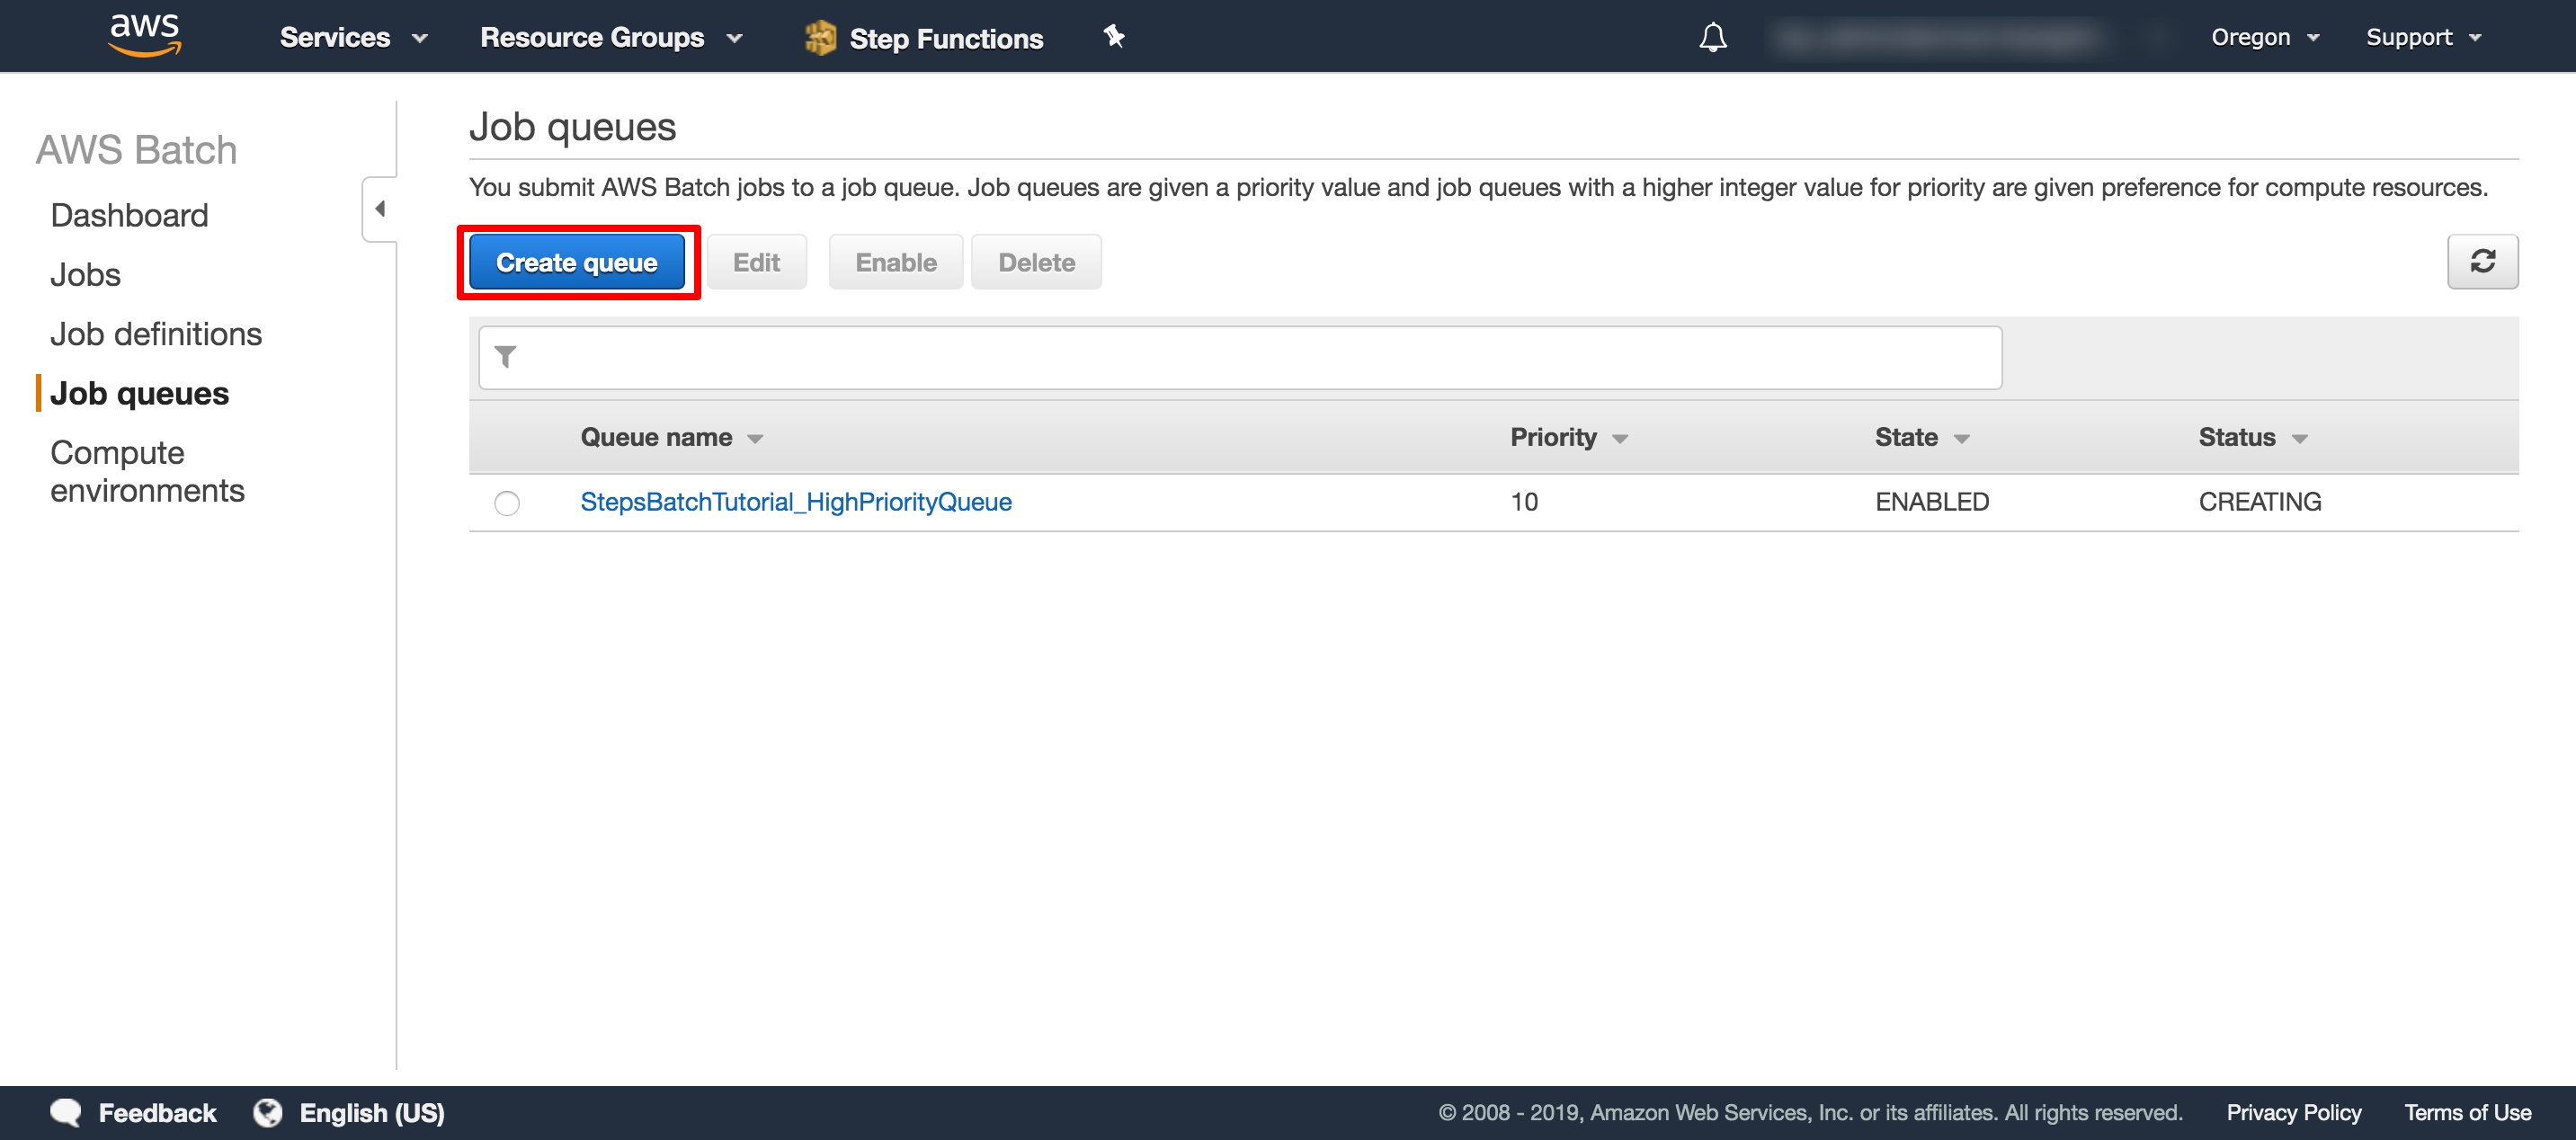
Task: Click the pin shortcuts icon
Action: click(1114, 37)
